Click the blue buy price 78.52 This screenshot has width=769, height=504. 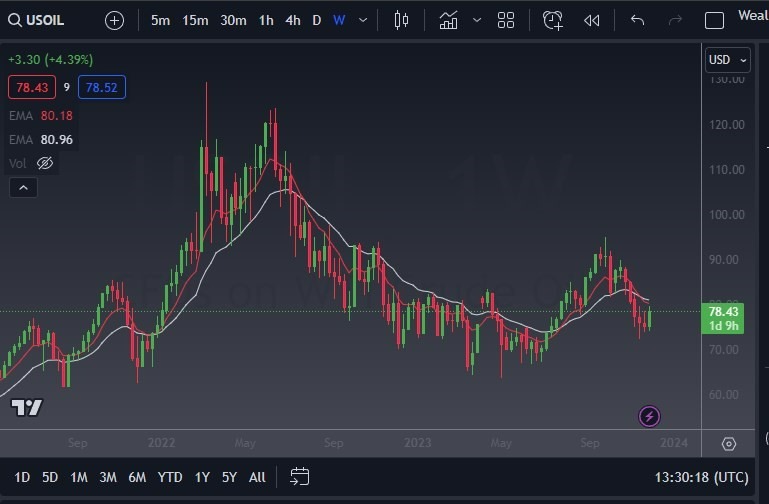(102, 87)
